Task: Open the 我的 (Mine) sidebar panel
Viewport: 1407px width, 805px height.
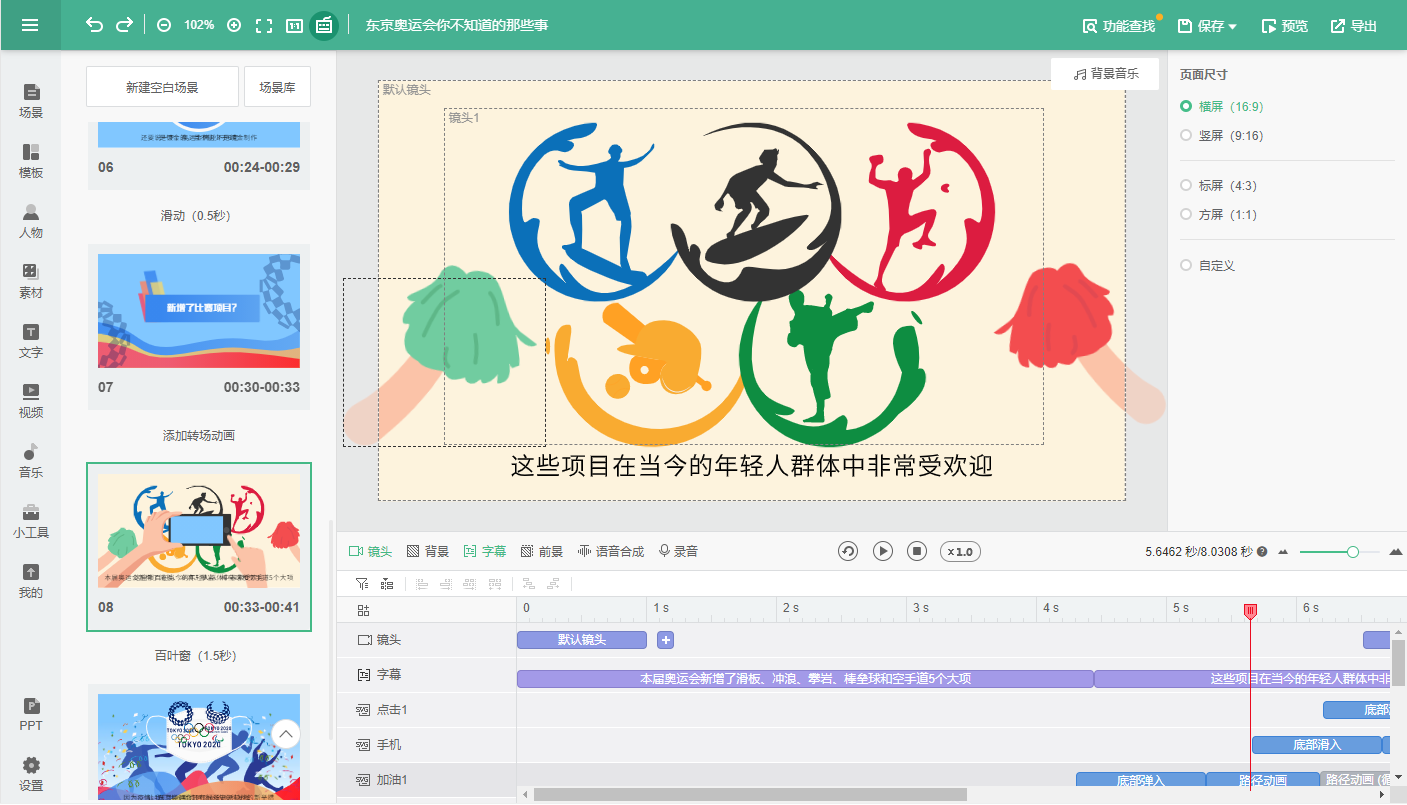Action: (x=31, y=581)
